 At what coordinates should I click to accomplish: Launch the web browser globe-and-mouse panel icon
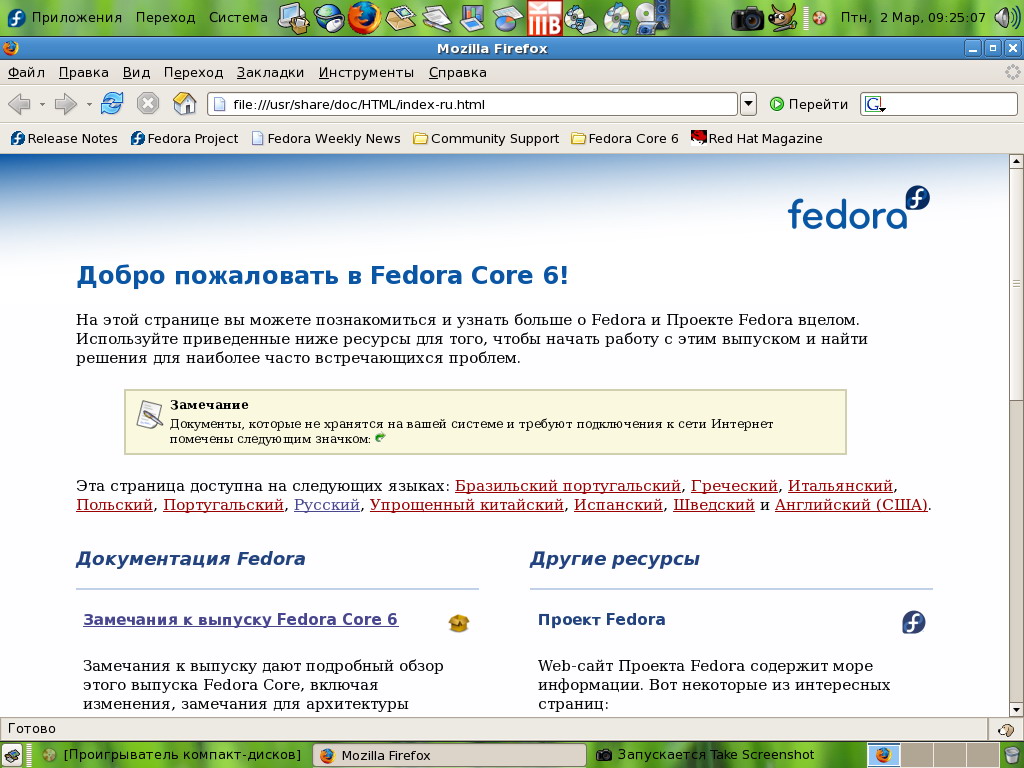328,18
